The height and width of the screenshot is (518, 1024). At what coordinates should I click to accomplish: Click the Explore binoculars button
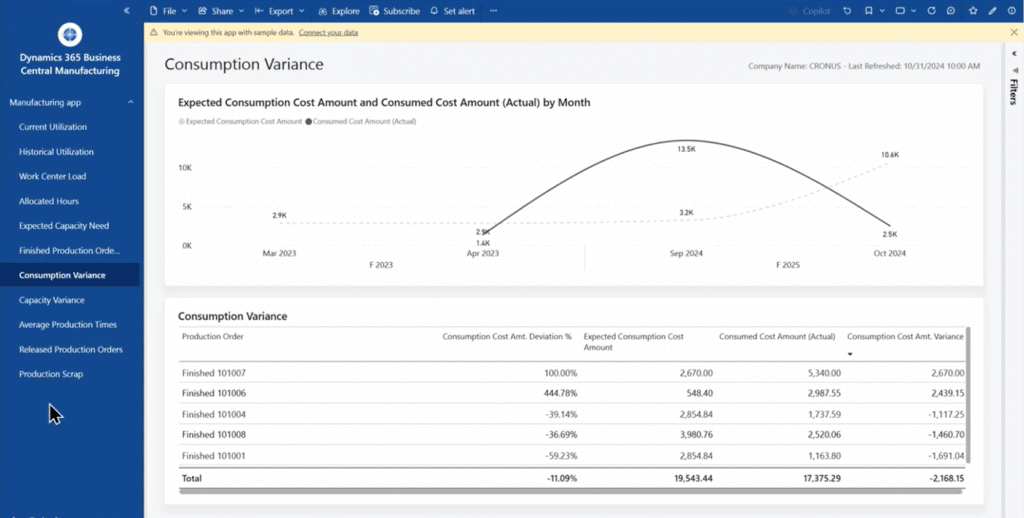point(338,11)
